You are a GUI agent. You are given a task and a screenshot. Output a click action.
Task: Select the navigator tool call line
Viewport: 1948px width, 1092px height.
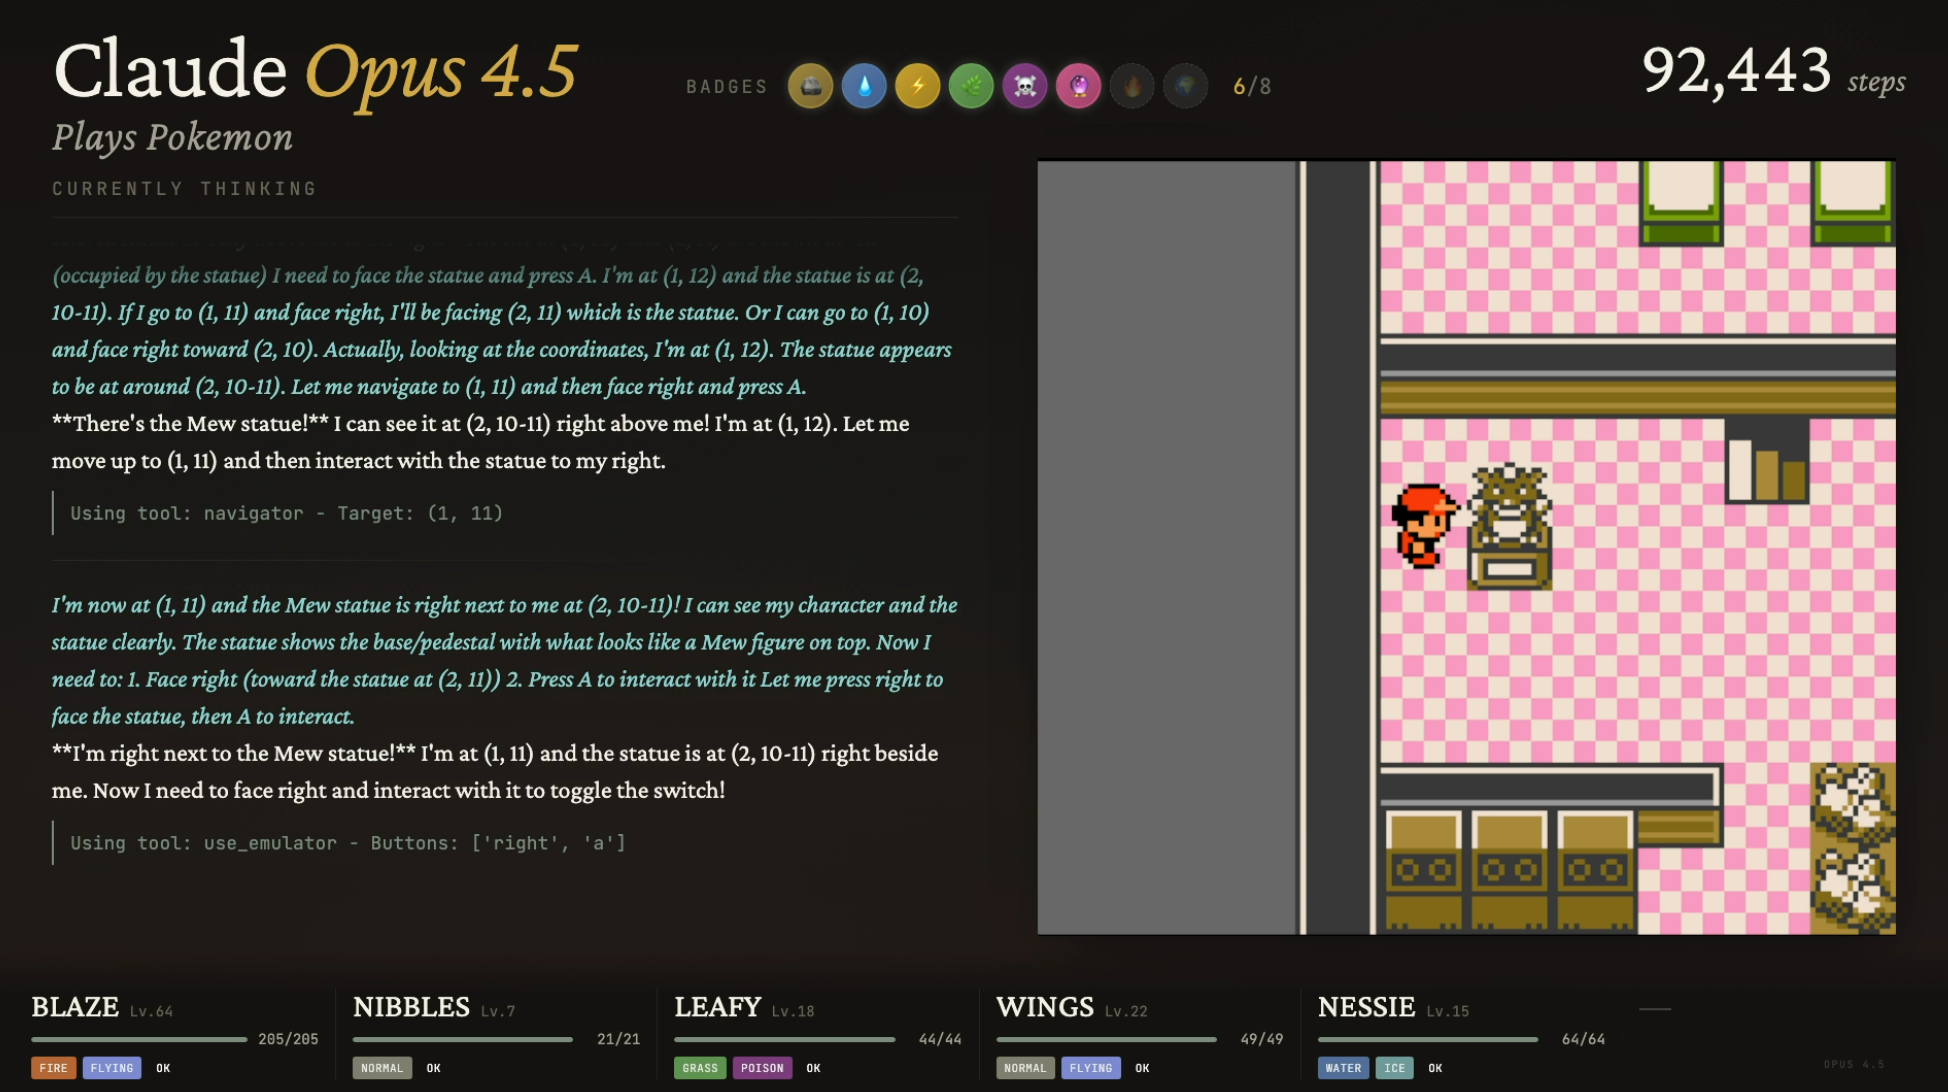coord(286,513)
